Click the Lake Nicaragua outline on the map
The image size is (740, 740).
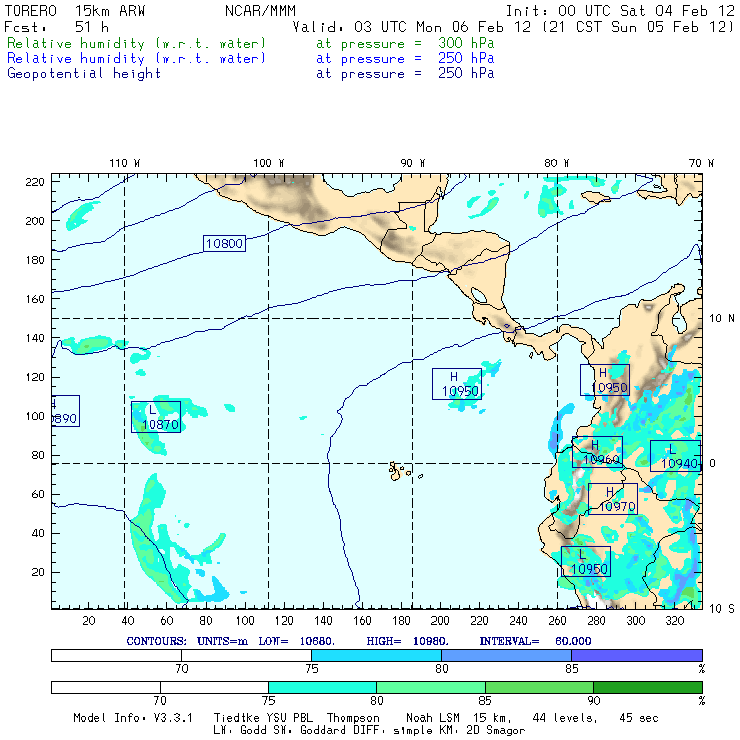479,295
